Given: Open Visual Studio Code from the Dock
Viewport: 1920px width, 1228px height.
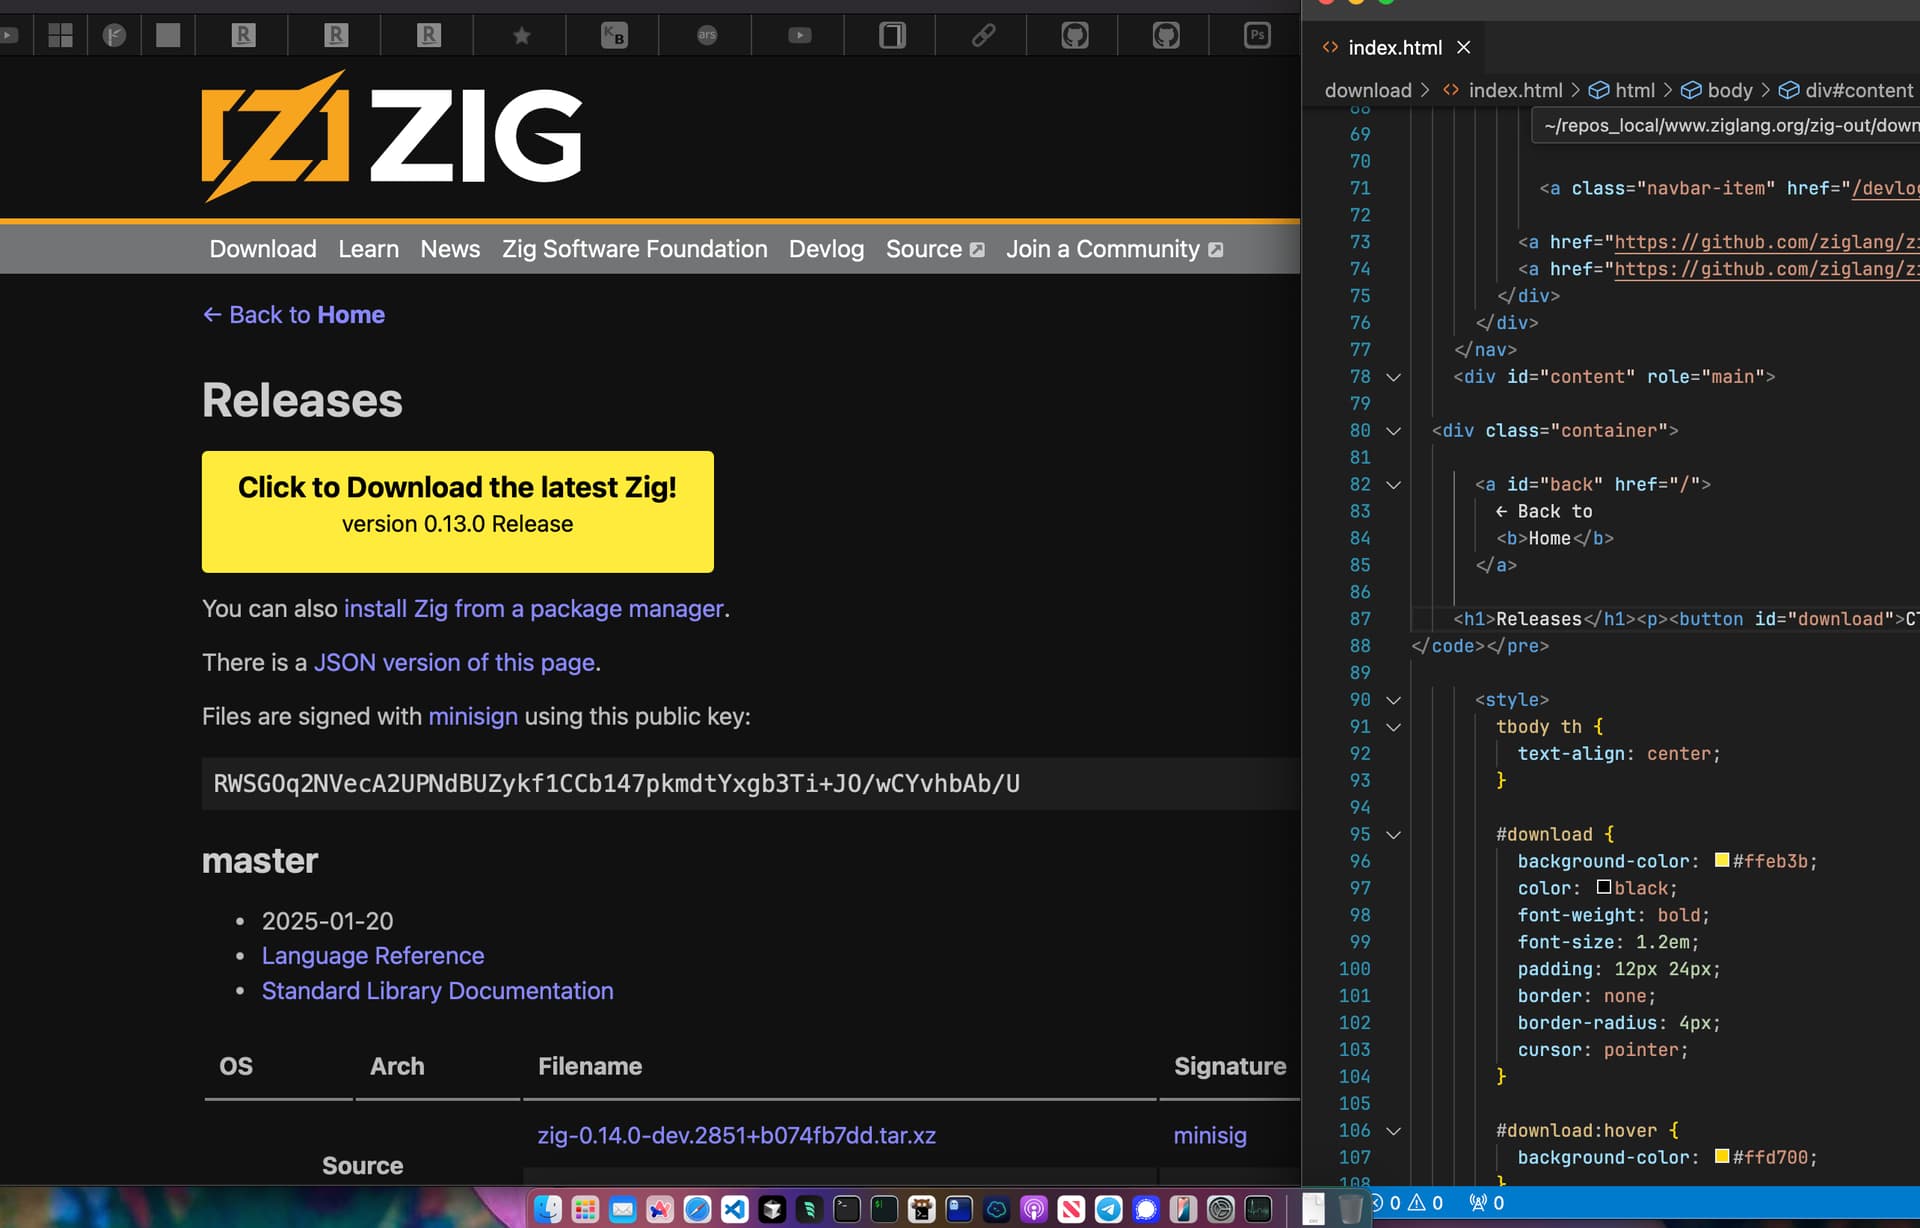Looking at the screenshot, I should point(735,1209).
